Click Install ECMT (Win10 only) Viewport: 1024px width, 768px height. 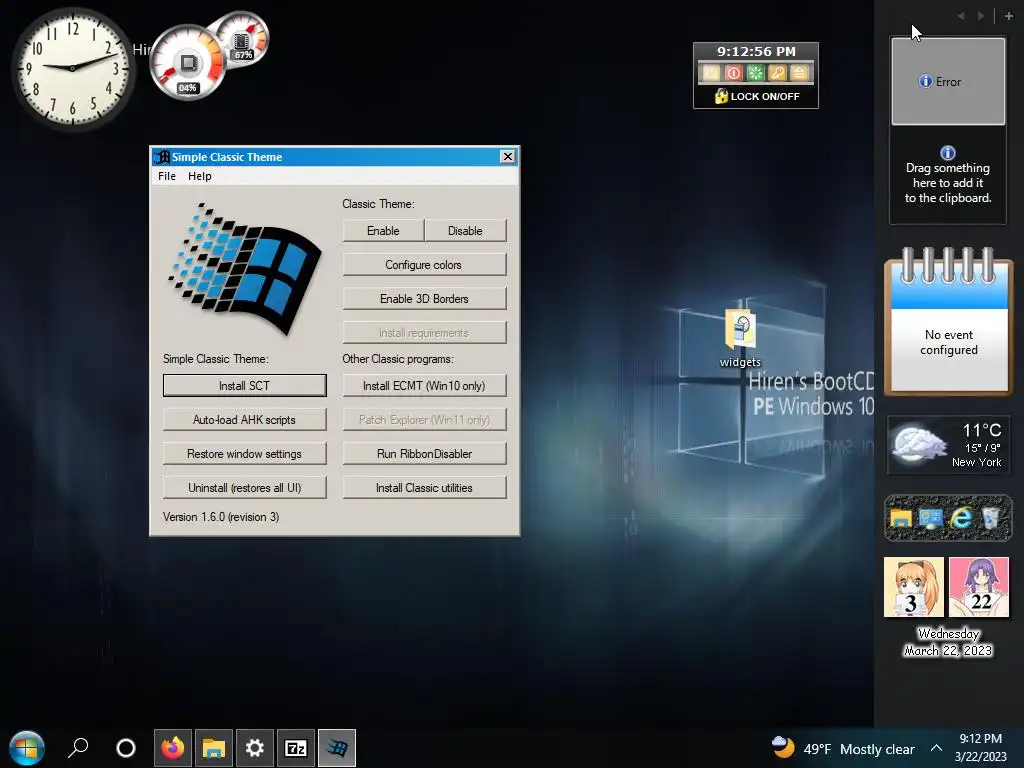(x=424, y=385)
